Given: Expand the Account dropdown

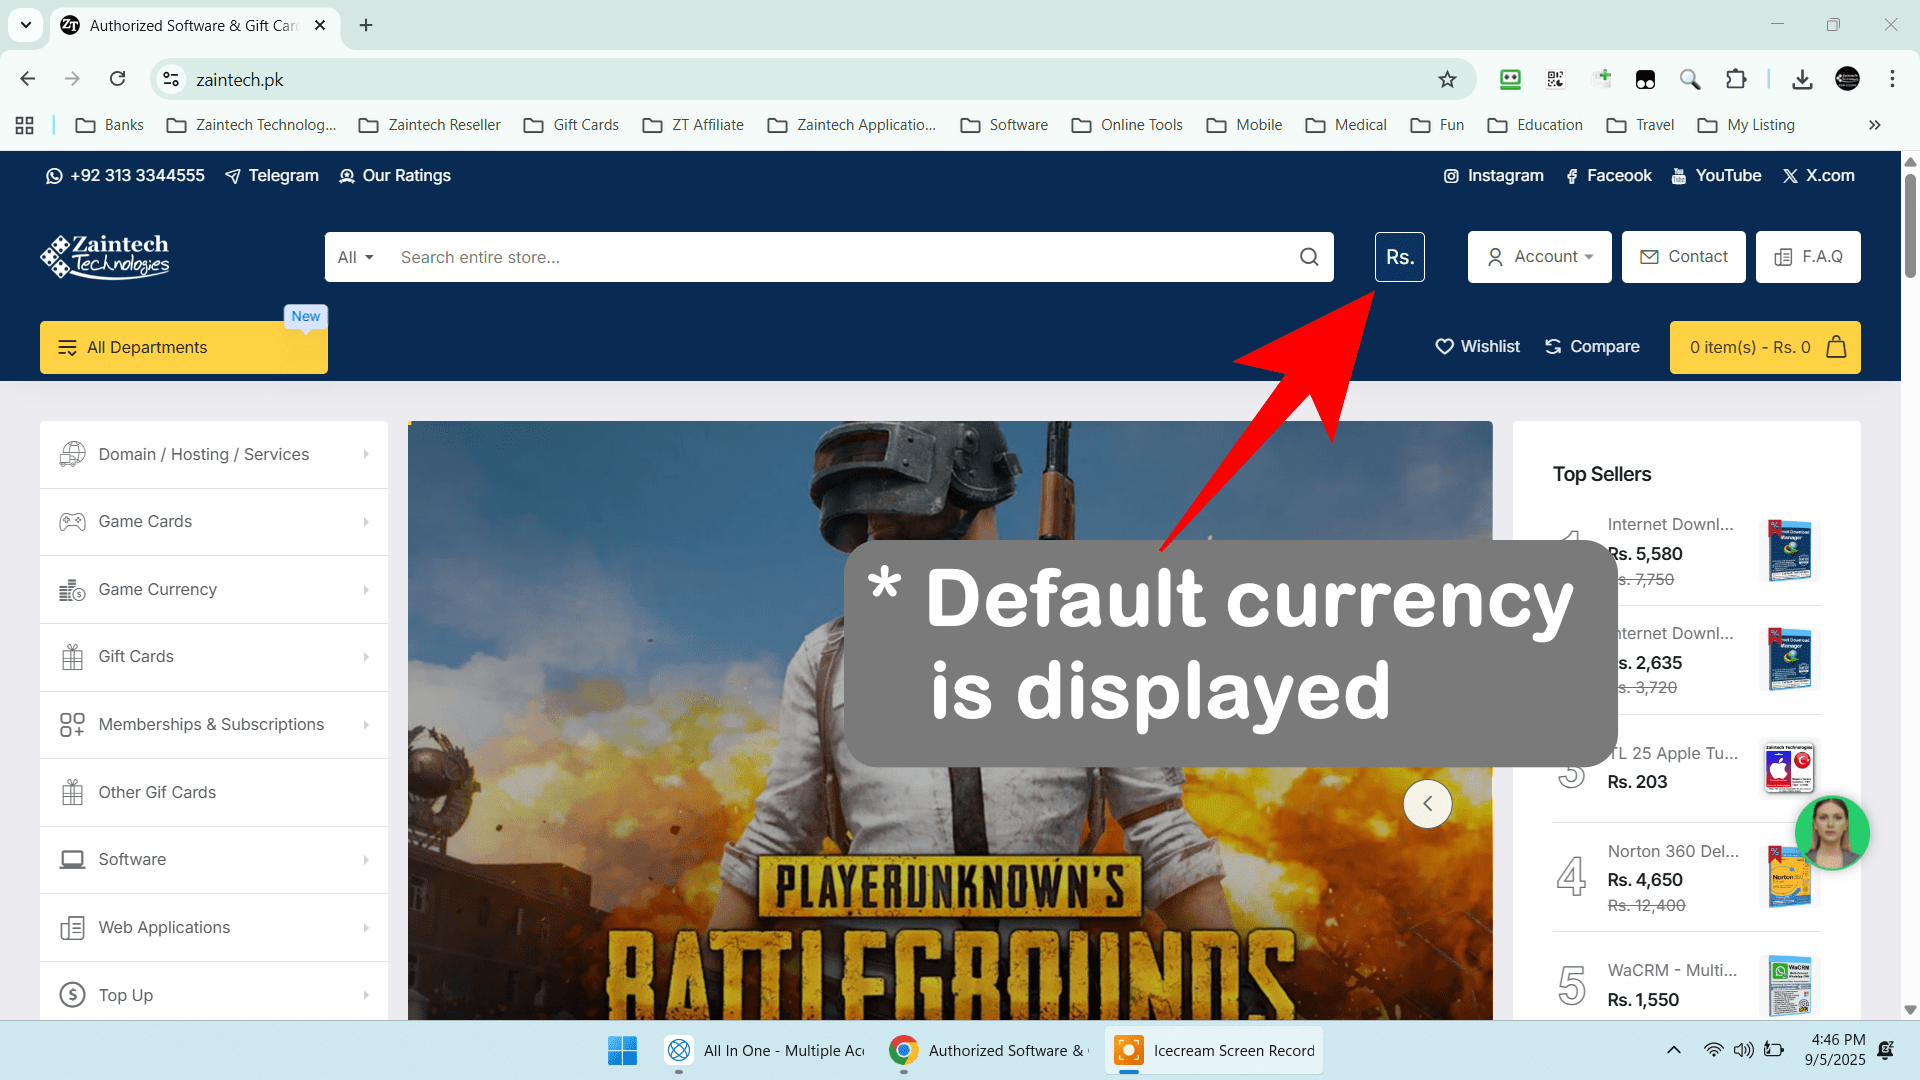Looking at the screenshot, I should pos(1539,257).
